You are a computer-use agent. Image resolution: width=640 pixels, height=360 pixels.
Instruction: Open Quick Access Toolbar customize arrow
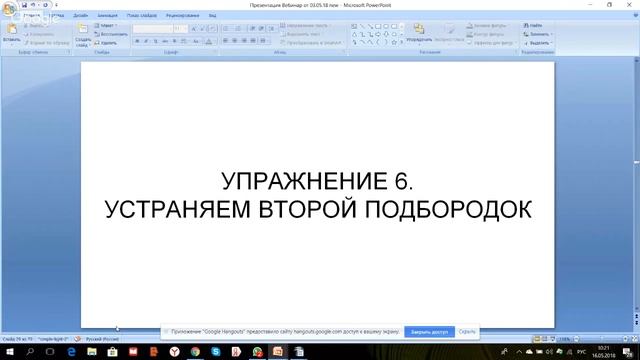tap(56, 5)
